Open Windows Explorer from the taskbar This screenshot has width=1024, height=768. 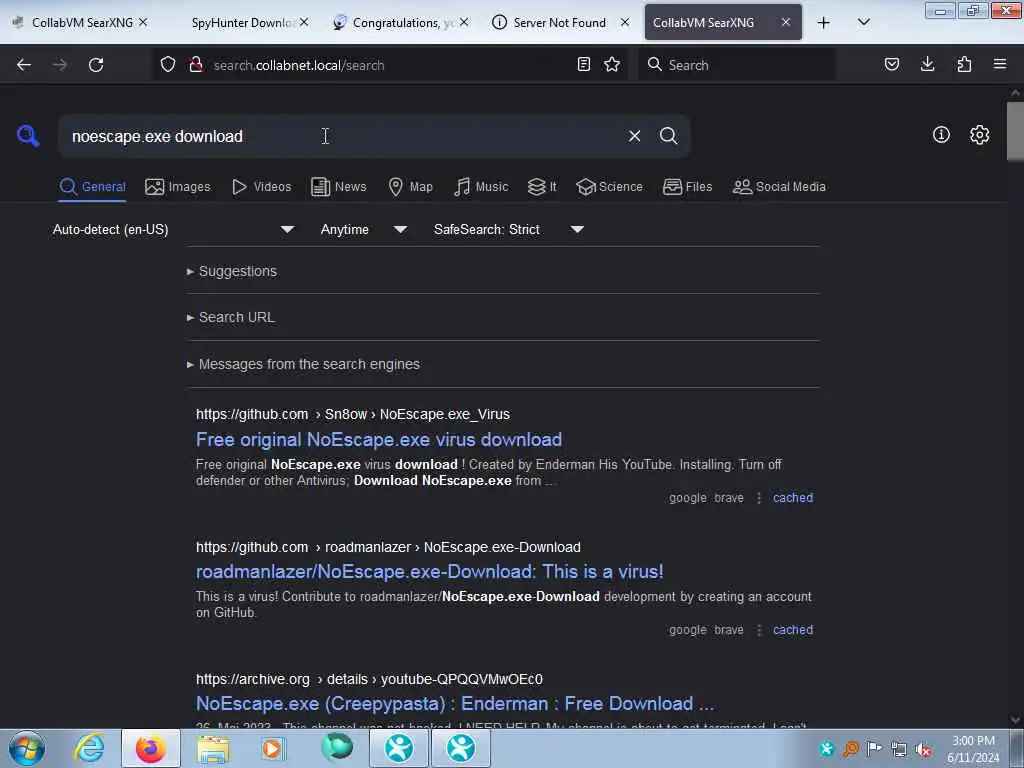tap(214, 748)
